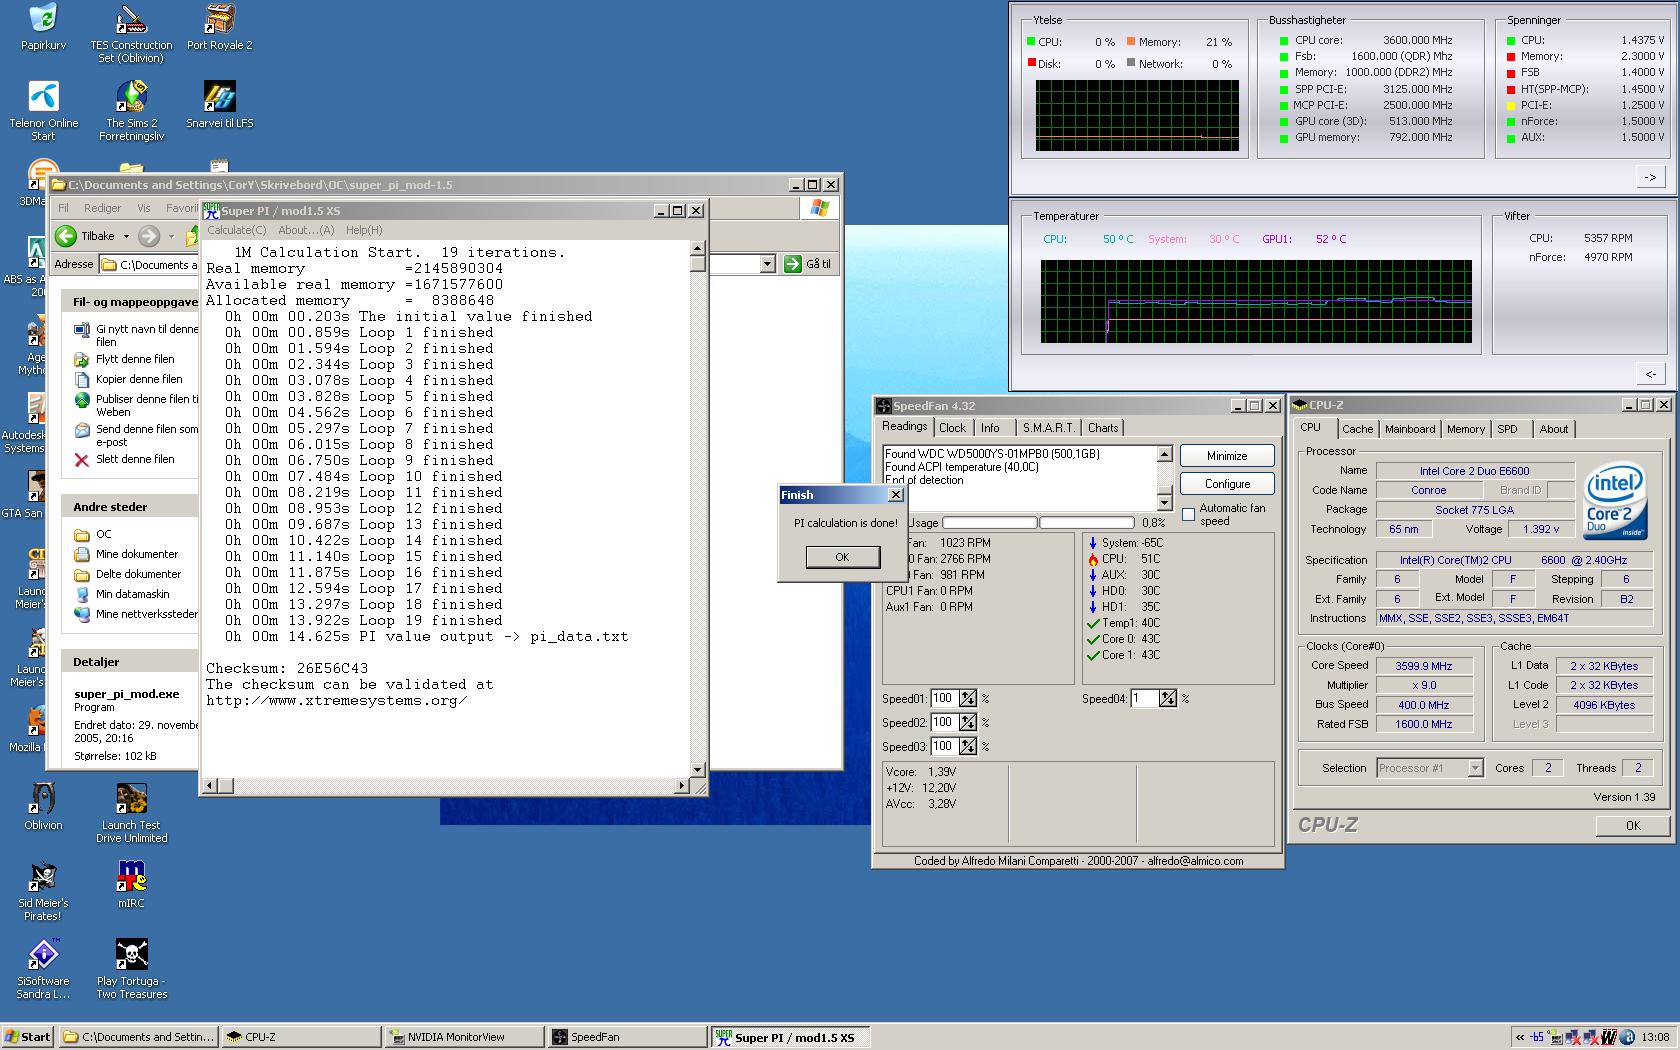This screenshot has width=1680, height=1050.
Task: Open Mine dokumenter folder link
Action: (x=137, y=554)
